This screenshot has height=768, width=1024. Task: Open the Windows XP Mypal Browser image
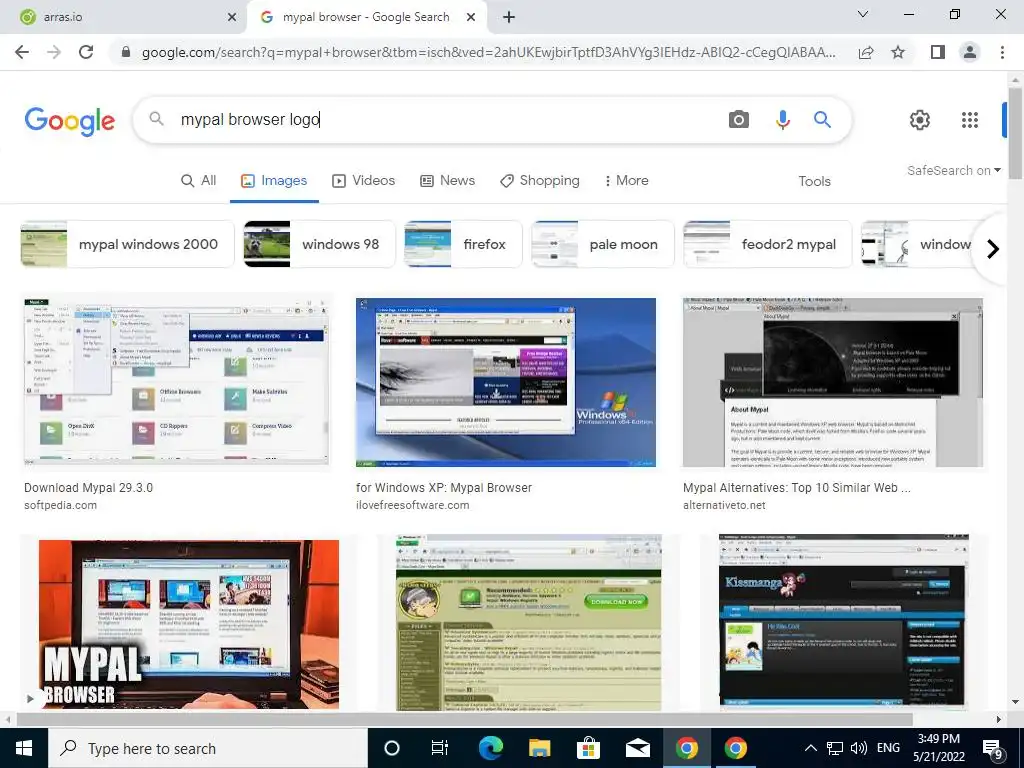click(506, 383)
